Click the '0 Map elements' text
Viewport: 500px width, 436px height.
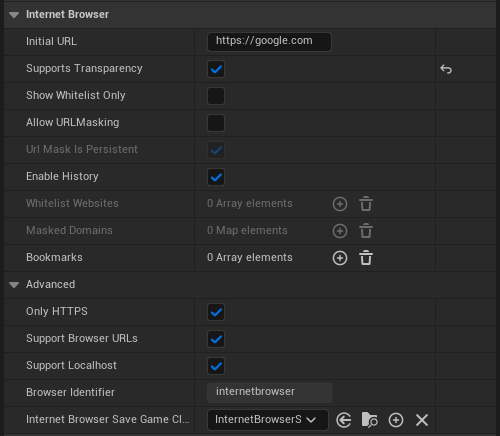247,230
